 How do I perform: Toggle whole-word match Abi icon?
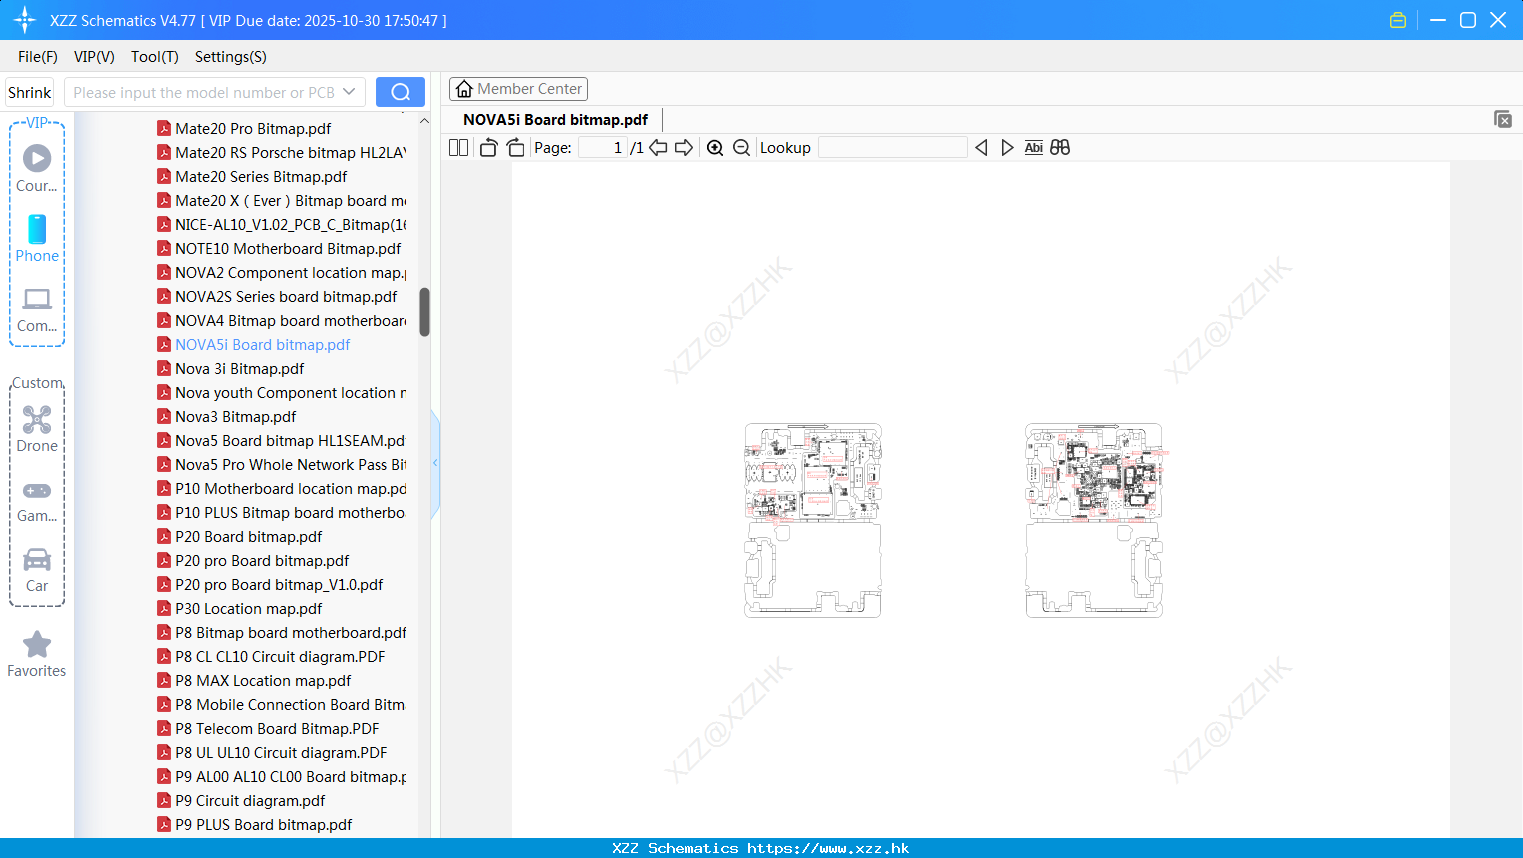[x=1034, y=147]
